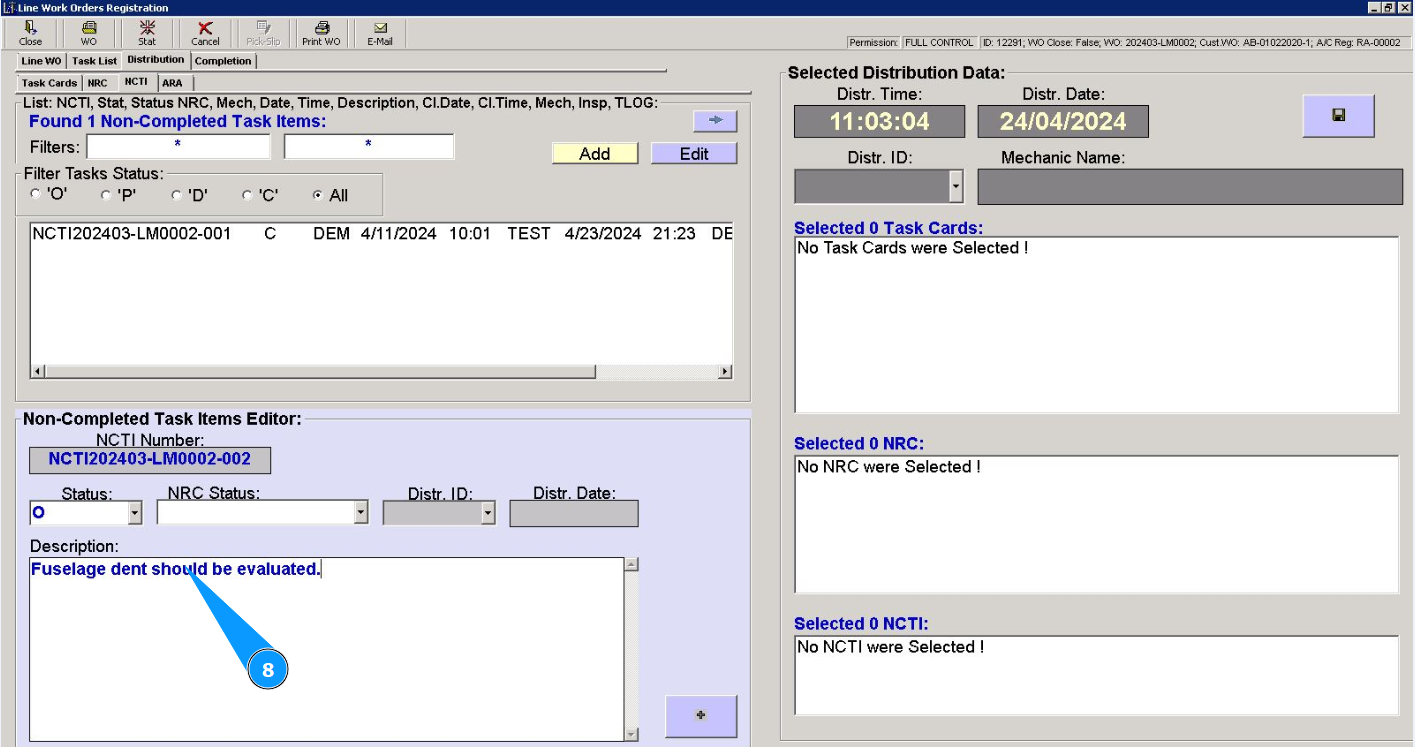1415x747 pixels.
Task: Click the task list scroll-left arrow
Action: (x=38, y=372)
